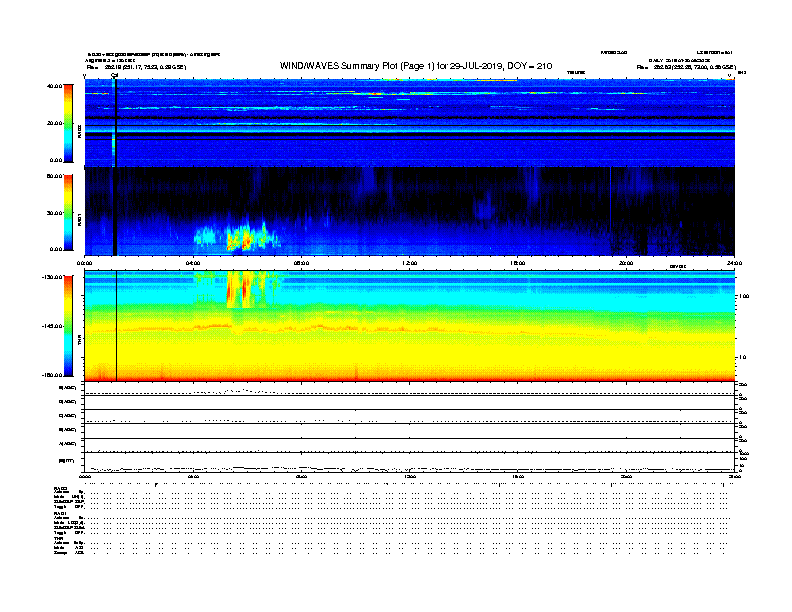Click the -160.00 tick on TNR color bar
The height and width of the screenshot is (612, 792).
(x=52, y=375)
